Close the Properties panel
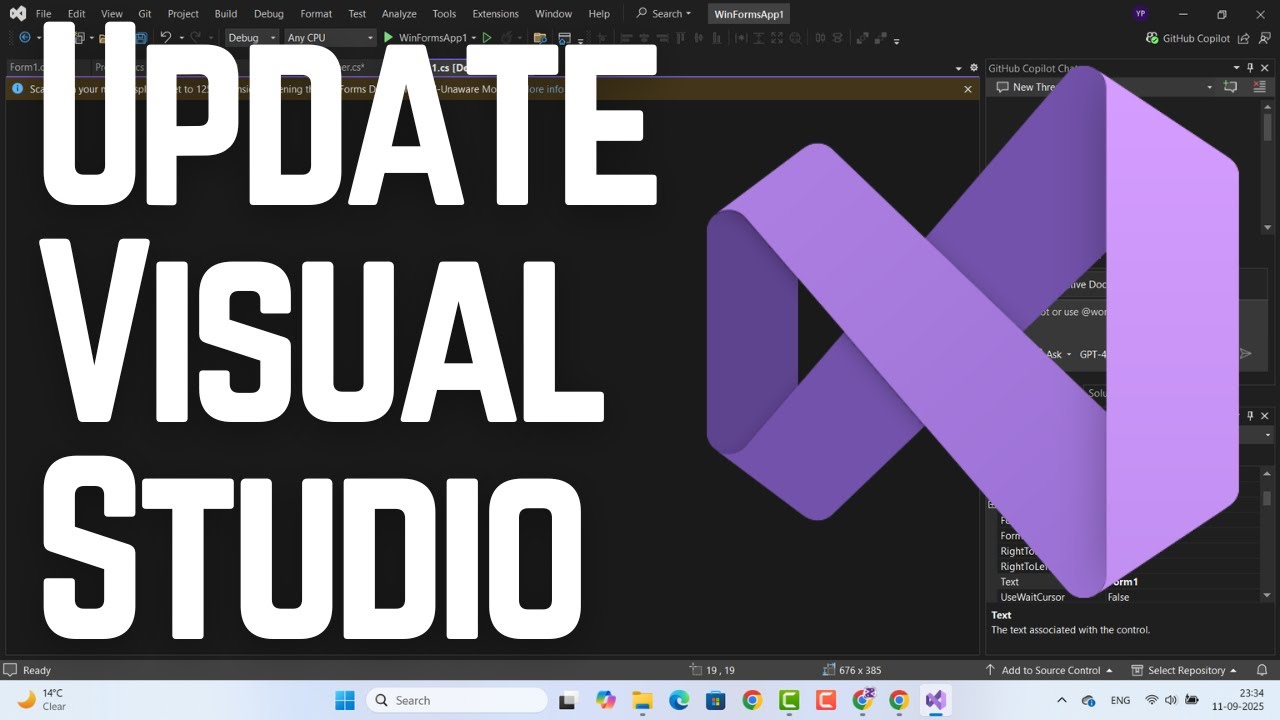The width and height of the screenshot is (1280, 720). (x=1265, y=415)
